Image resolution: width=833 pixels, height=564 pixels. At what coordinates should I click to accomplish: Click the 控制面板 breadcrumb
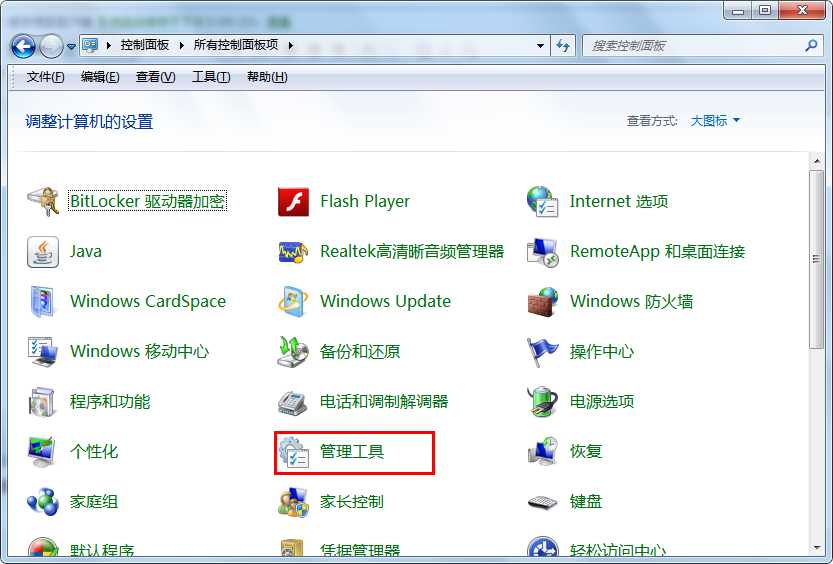pos(144,45)
